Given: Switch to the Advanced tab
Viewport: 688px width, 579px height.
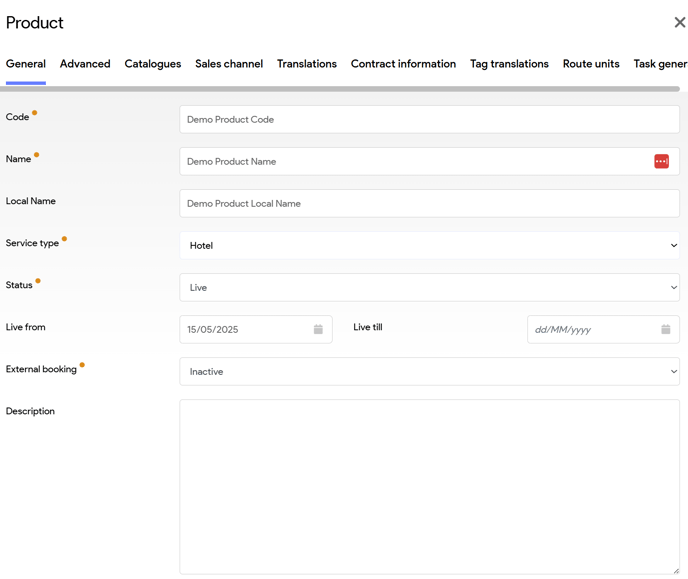Looking at the screenshot, I should pyautogui.click(x=85, y=64).
